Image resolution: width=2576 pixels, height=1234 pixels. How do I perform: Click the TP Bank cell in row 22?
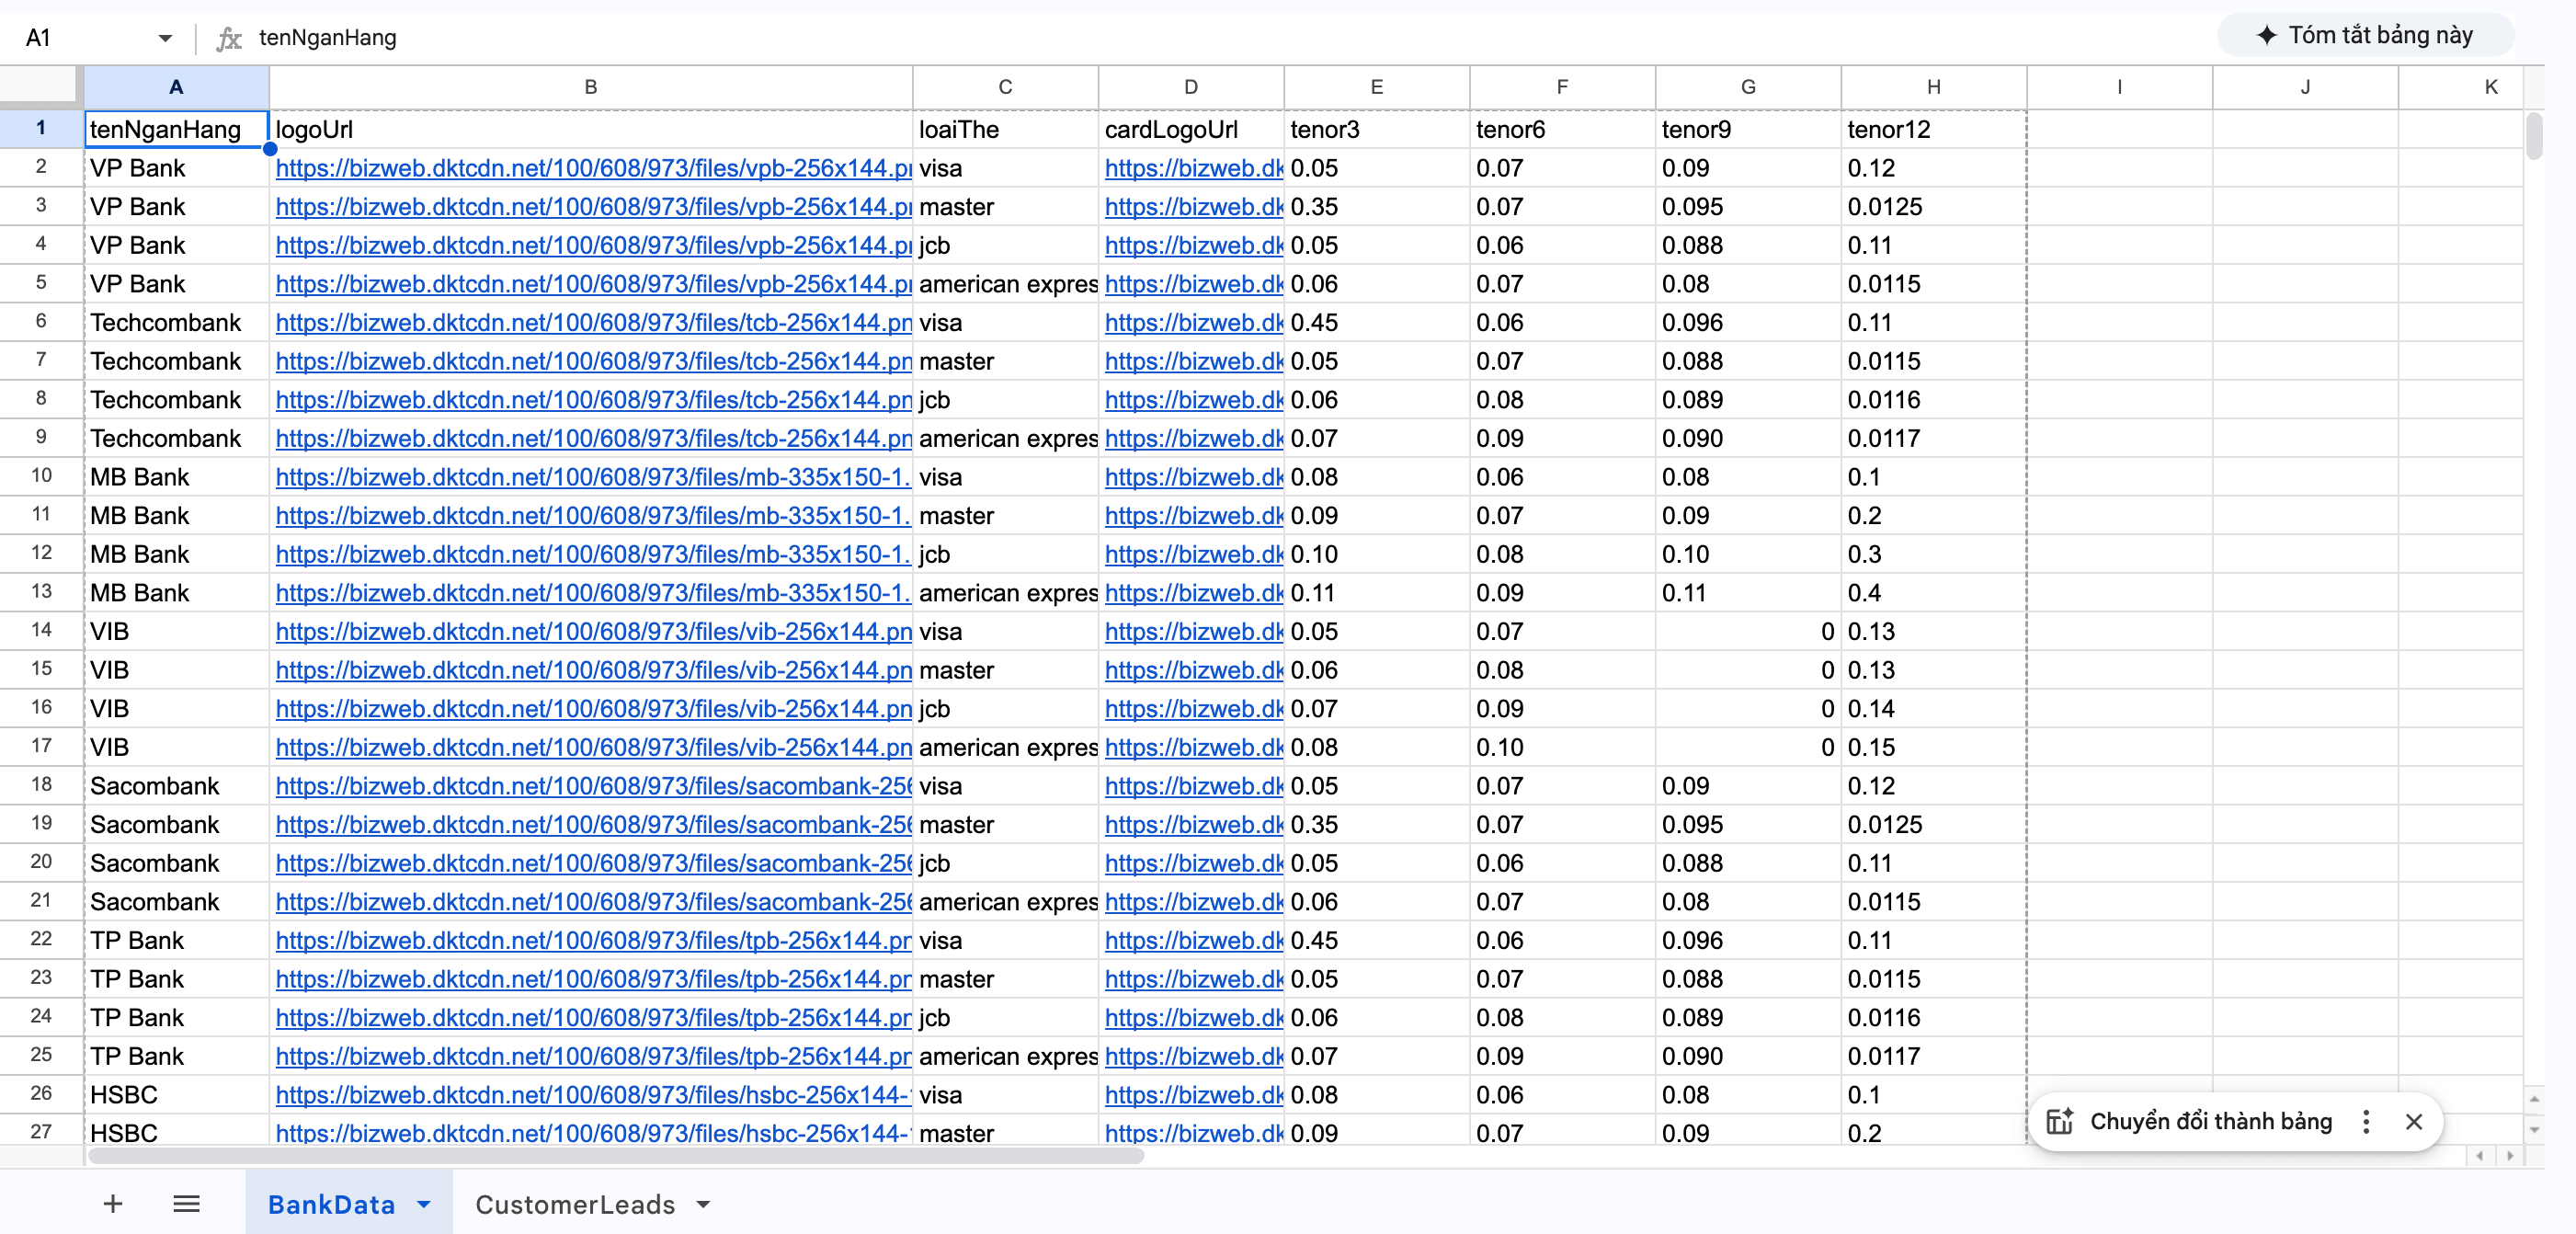coord(176,940)
